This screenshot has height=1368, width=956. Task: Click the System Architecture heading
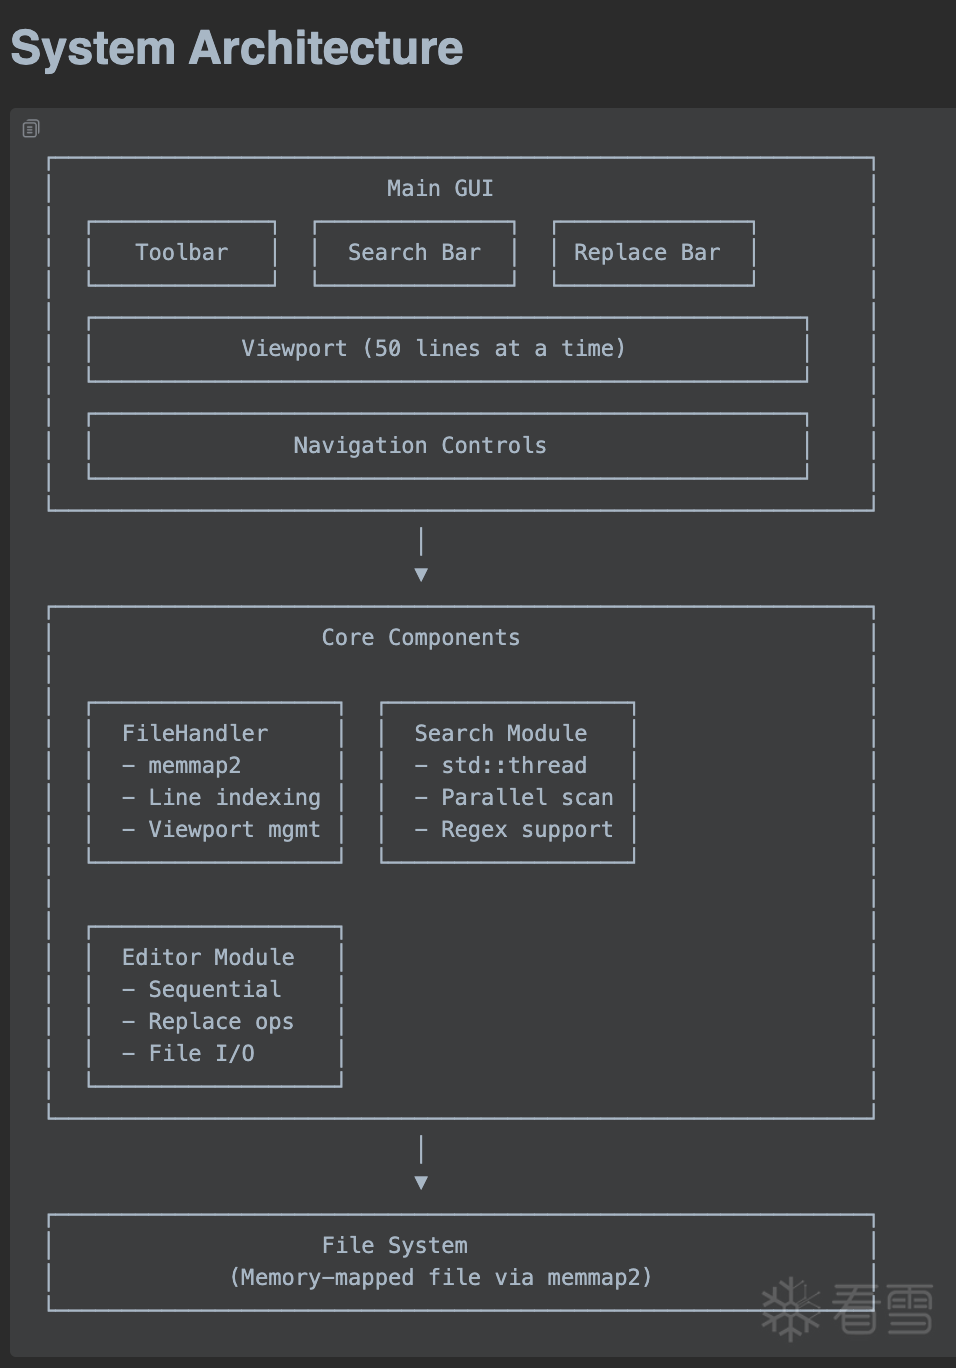pyautogui.click(x=237, y=48)
